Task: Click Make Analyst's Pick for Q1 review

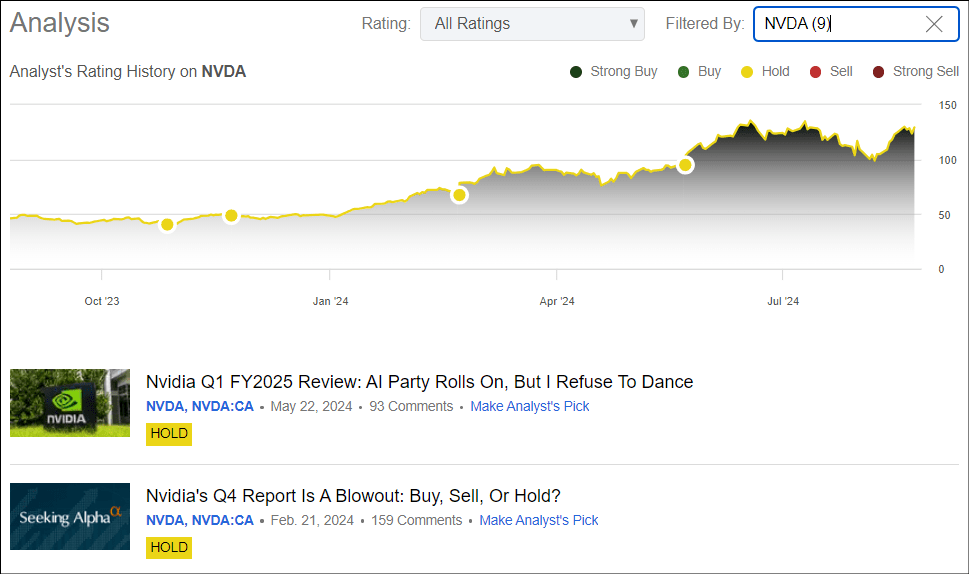Action: tap(529, 407)
